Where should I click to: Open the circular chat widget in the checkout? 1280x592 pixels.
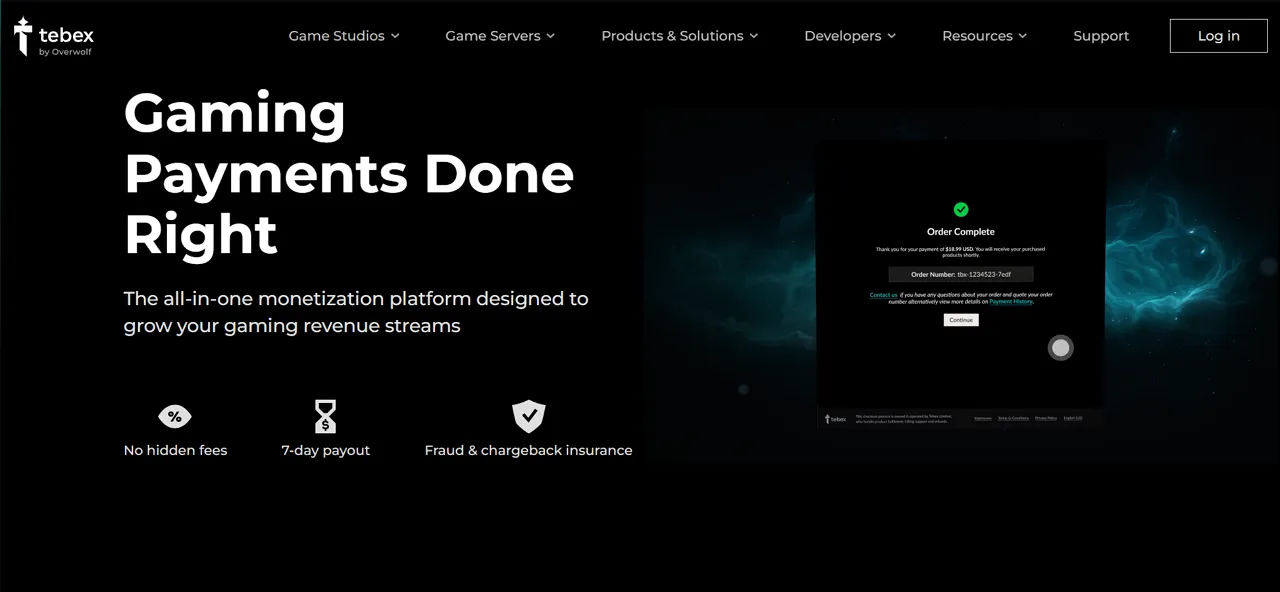coord(1060,347)
